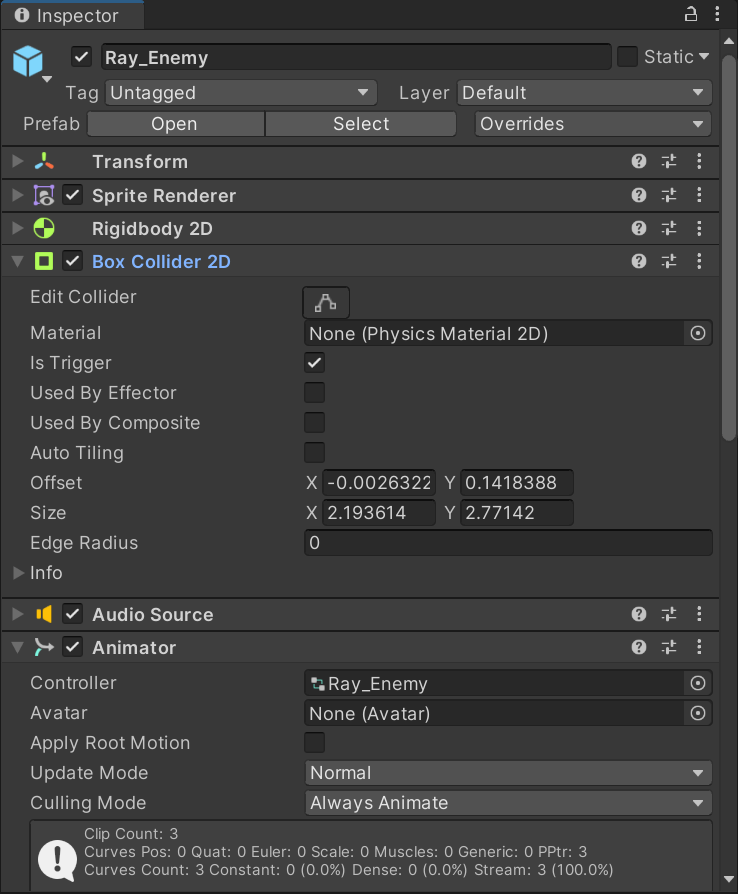The width and height of the screenshot is (738, 894).
Task: Open Audio Source help reference
Action: click(x=639, y=614)
